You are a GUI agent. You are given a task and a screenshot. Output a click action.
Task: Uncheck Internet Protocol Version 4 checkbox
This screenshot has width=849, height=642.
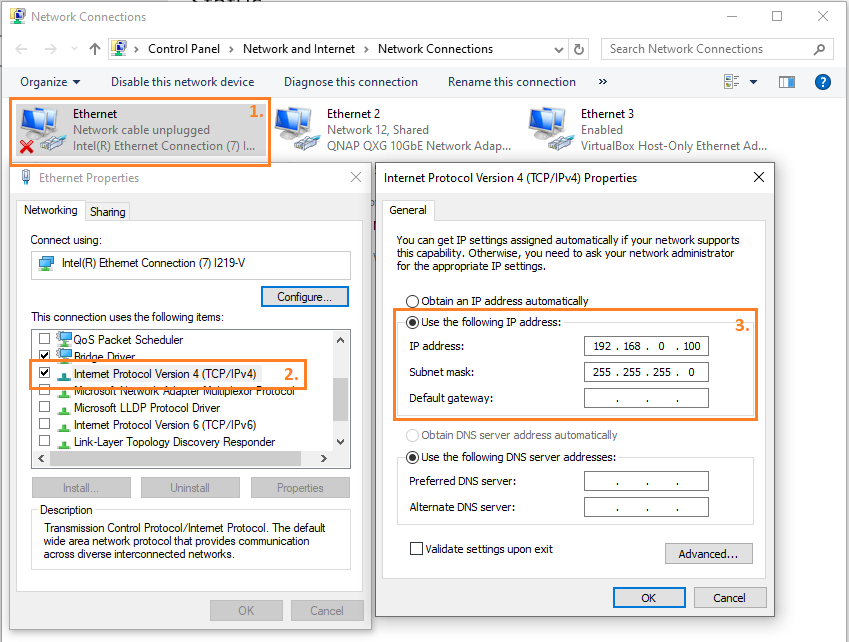pos(44,373)
